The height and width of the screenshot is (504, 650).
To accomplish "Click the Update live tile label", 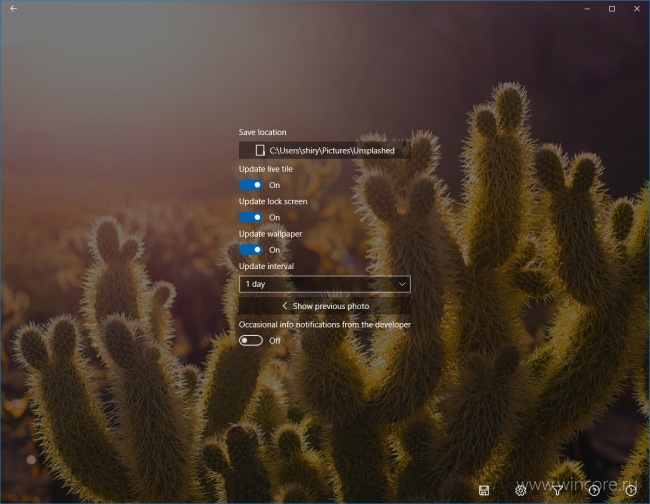I will (266, 169).
